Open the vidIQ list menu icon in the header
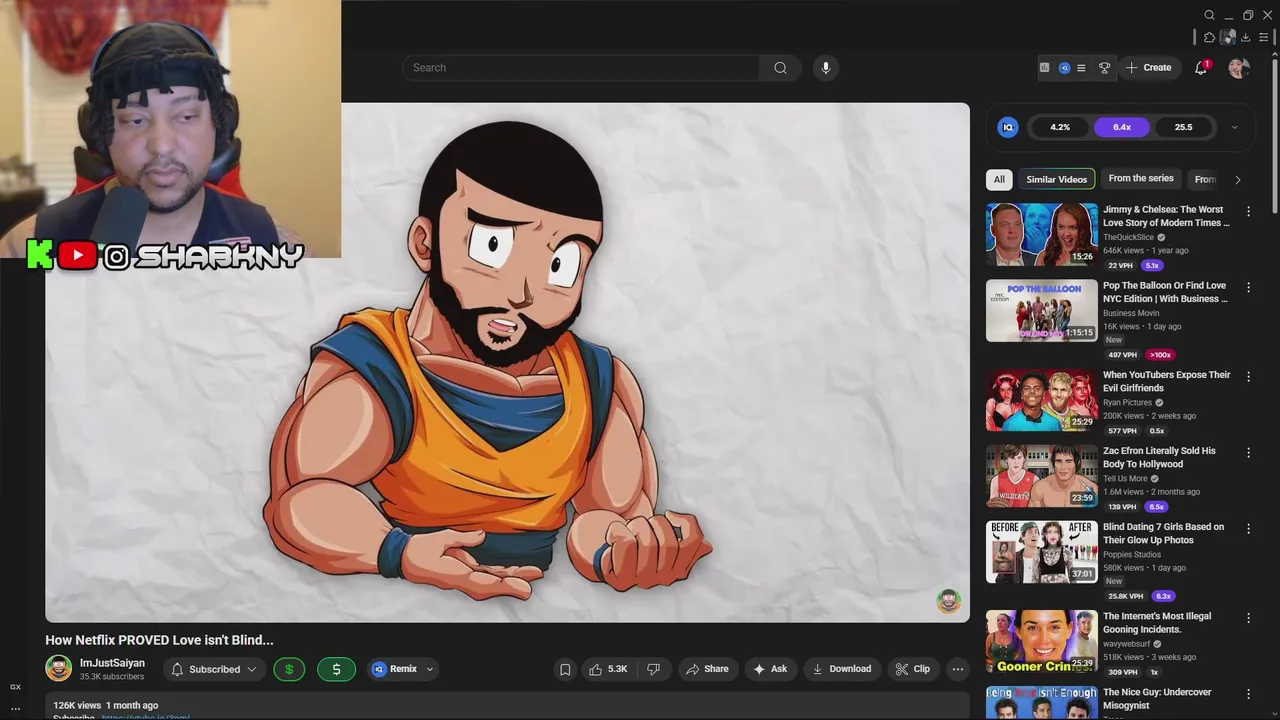The height and width of the screenshot is (720, 1280). coord(1081,68)
